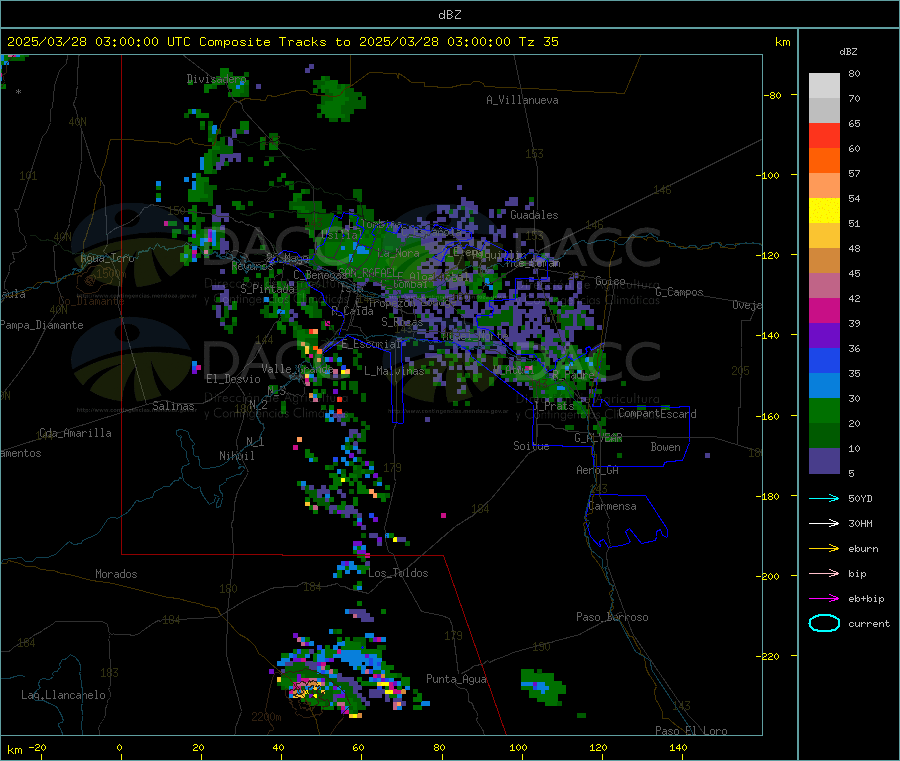Click the dBZ heading above the color scale
Screen dimensions: 900x761
(x=848, y=52)
